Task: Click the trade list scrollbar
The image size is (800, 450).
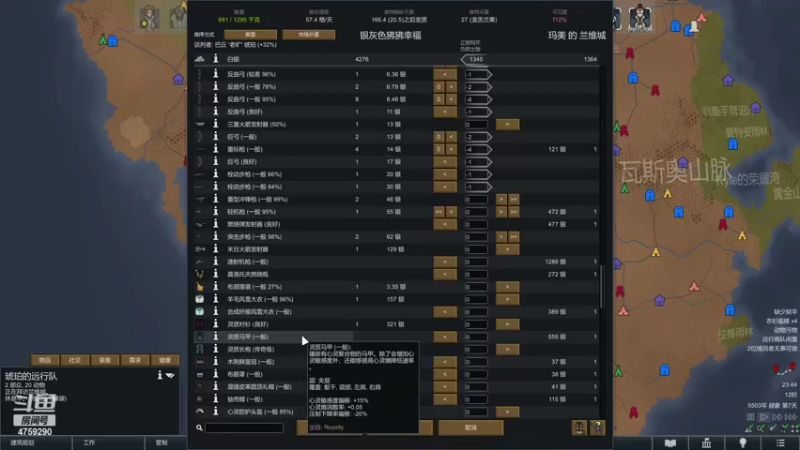Action: [x=602, y=287]
